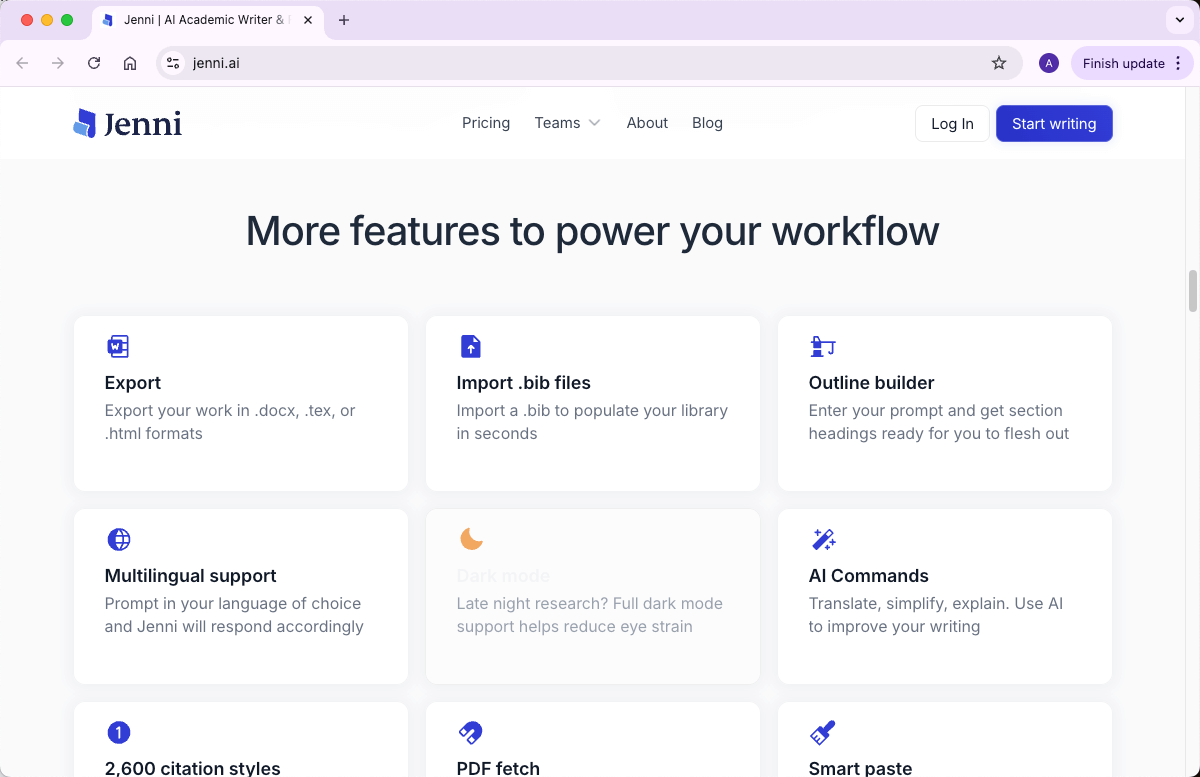Open the tab list dropdown arrow

1179,20
